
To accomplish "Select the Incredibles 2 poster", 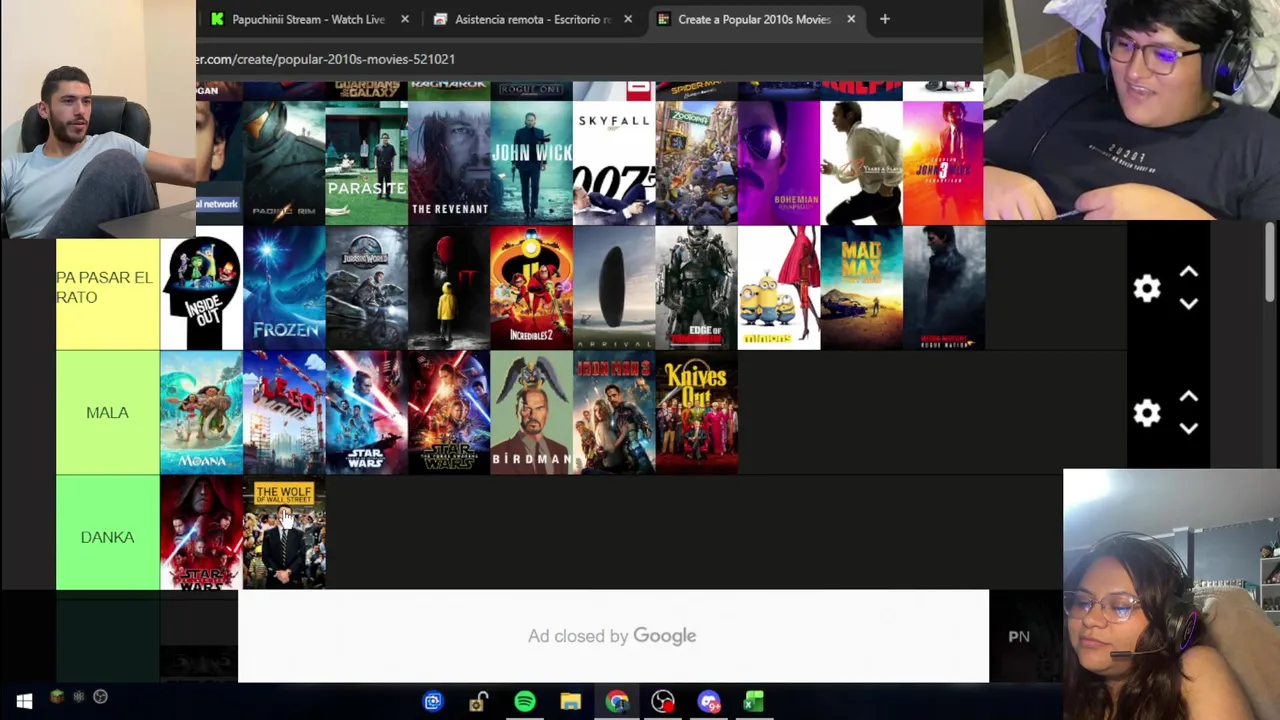I will point(531,288).
